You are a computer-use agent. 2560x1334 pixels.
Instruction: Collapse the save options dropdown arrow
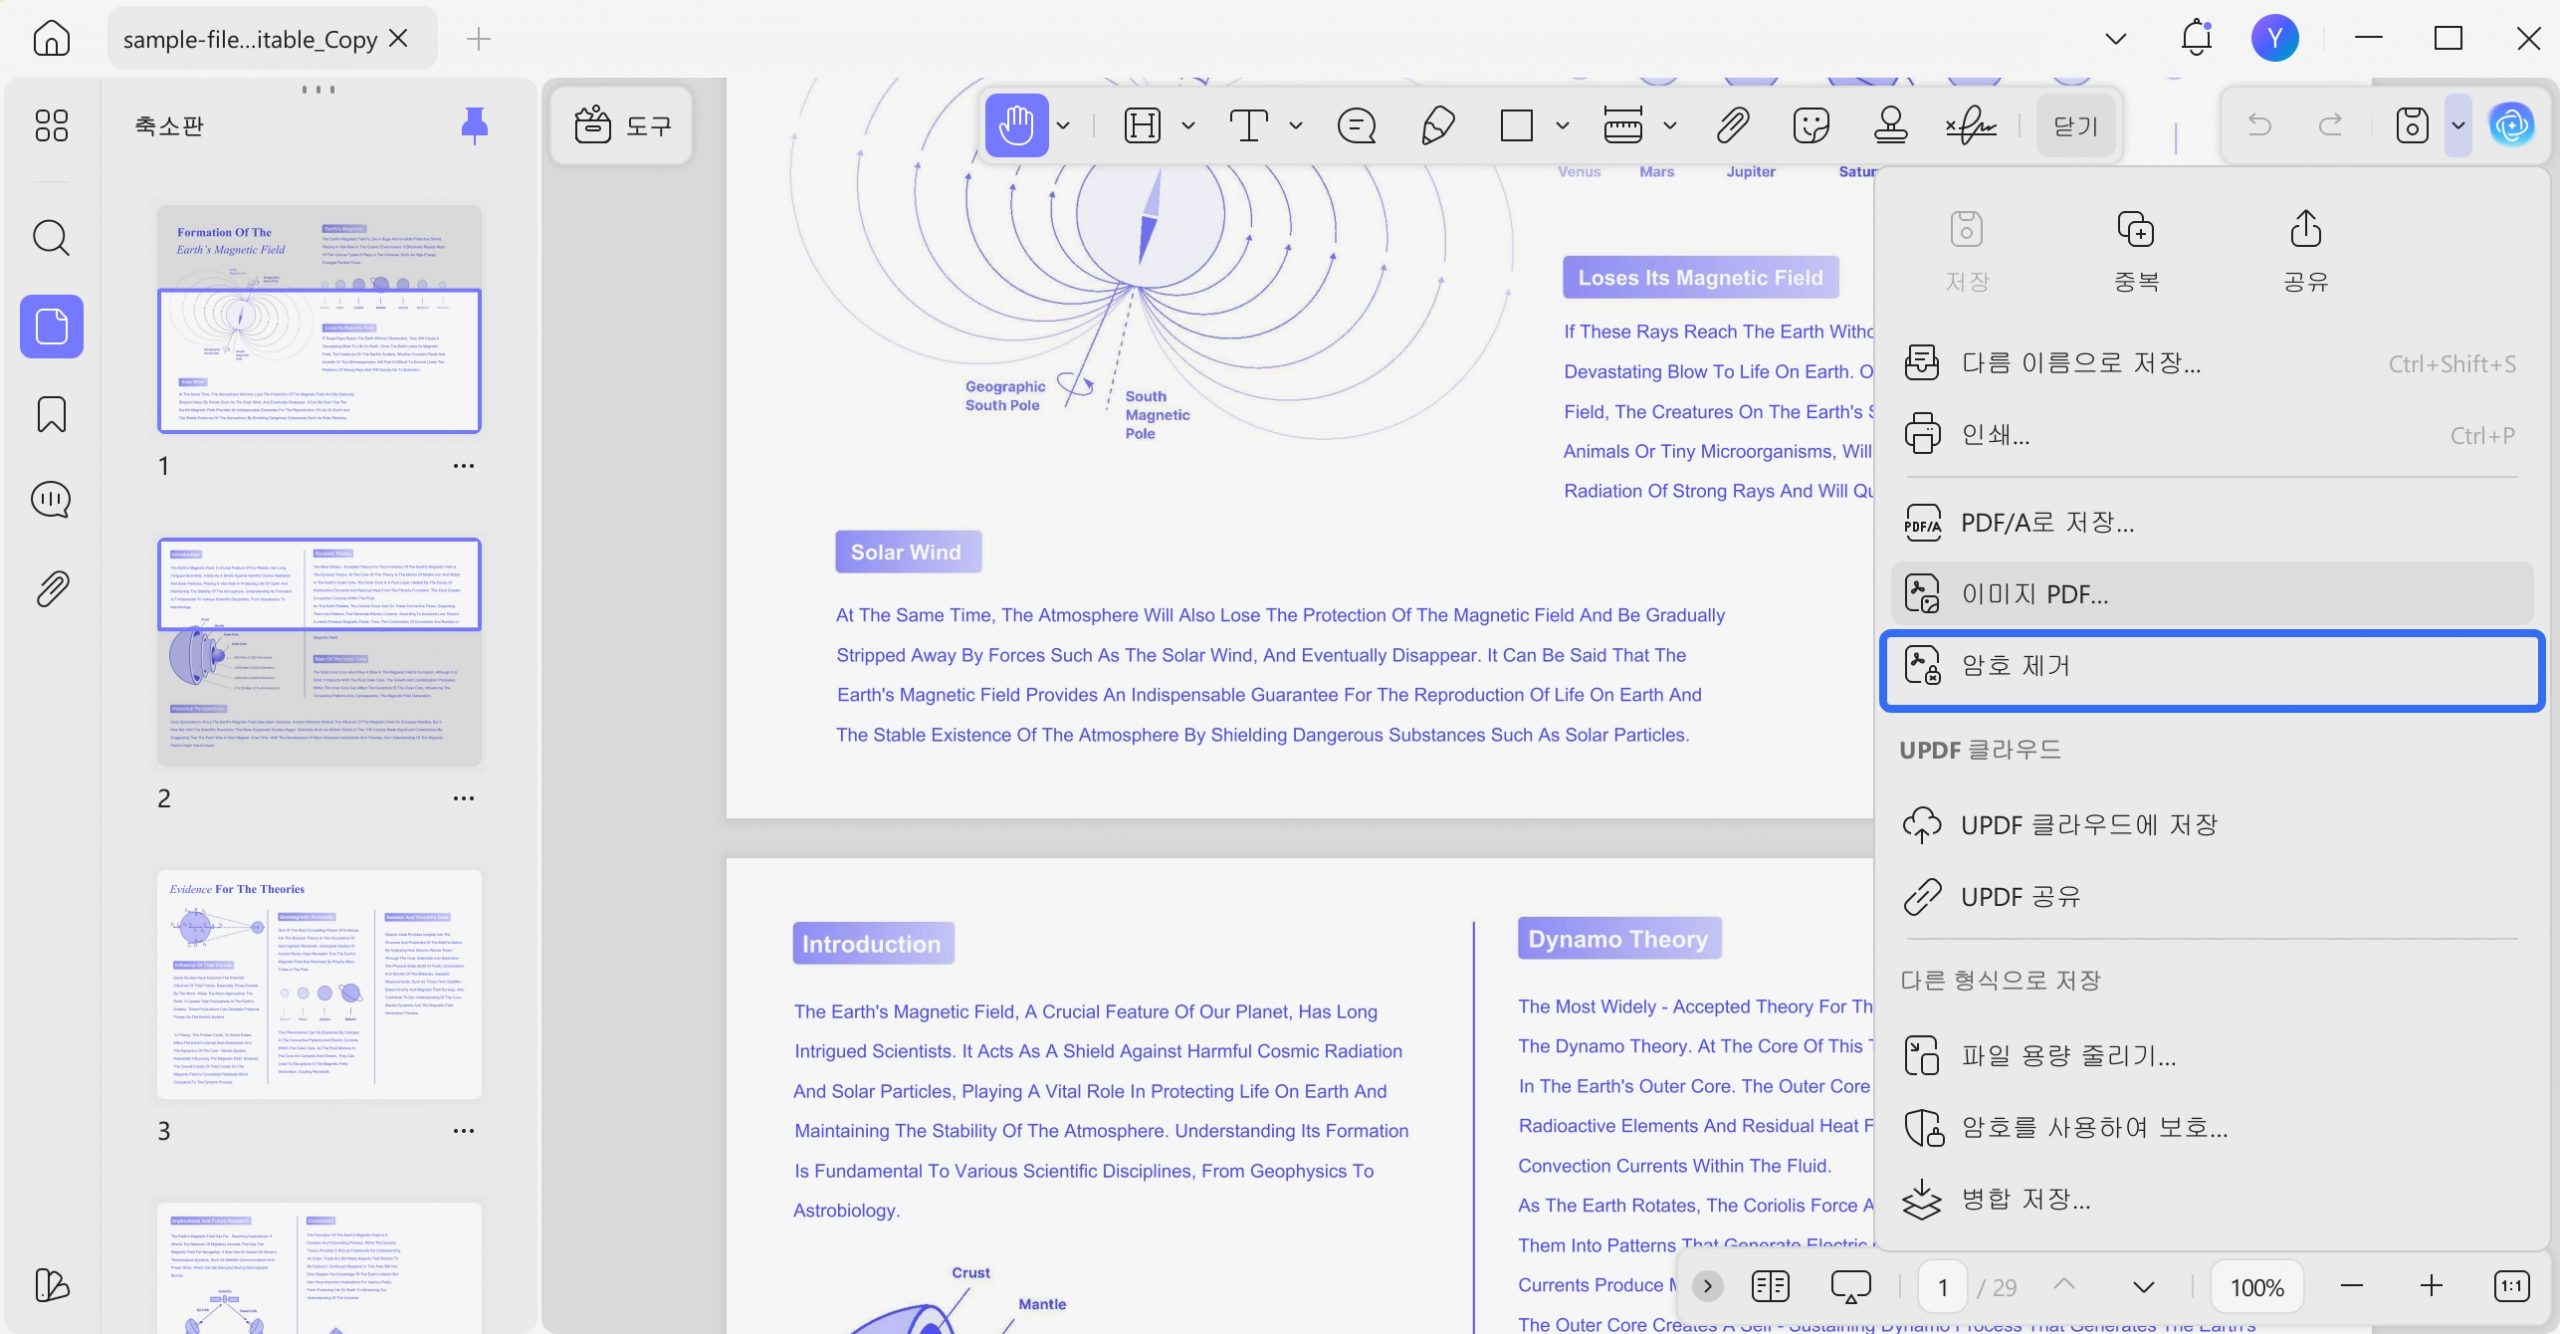2458,126
